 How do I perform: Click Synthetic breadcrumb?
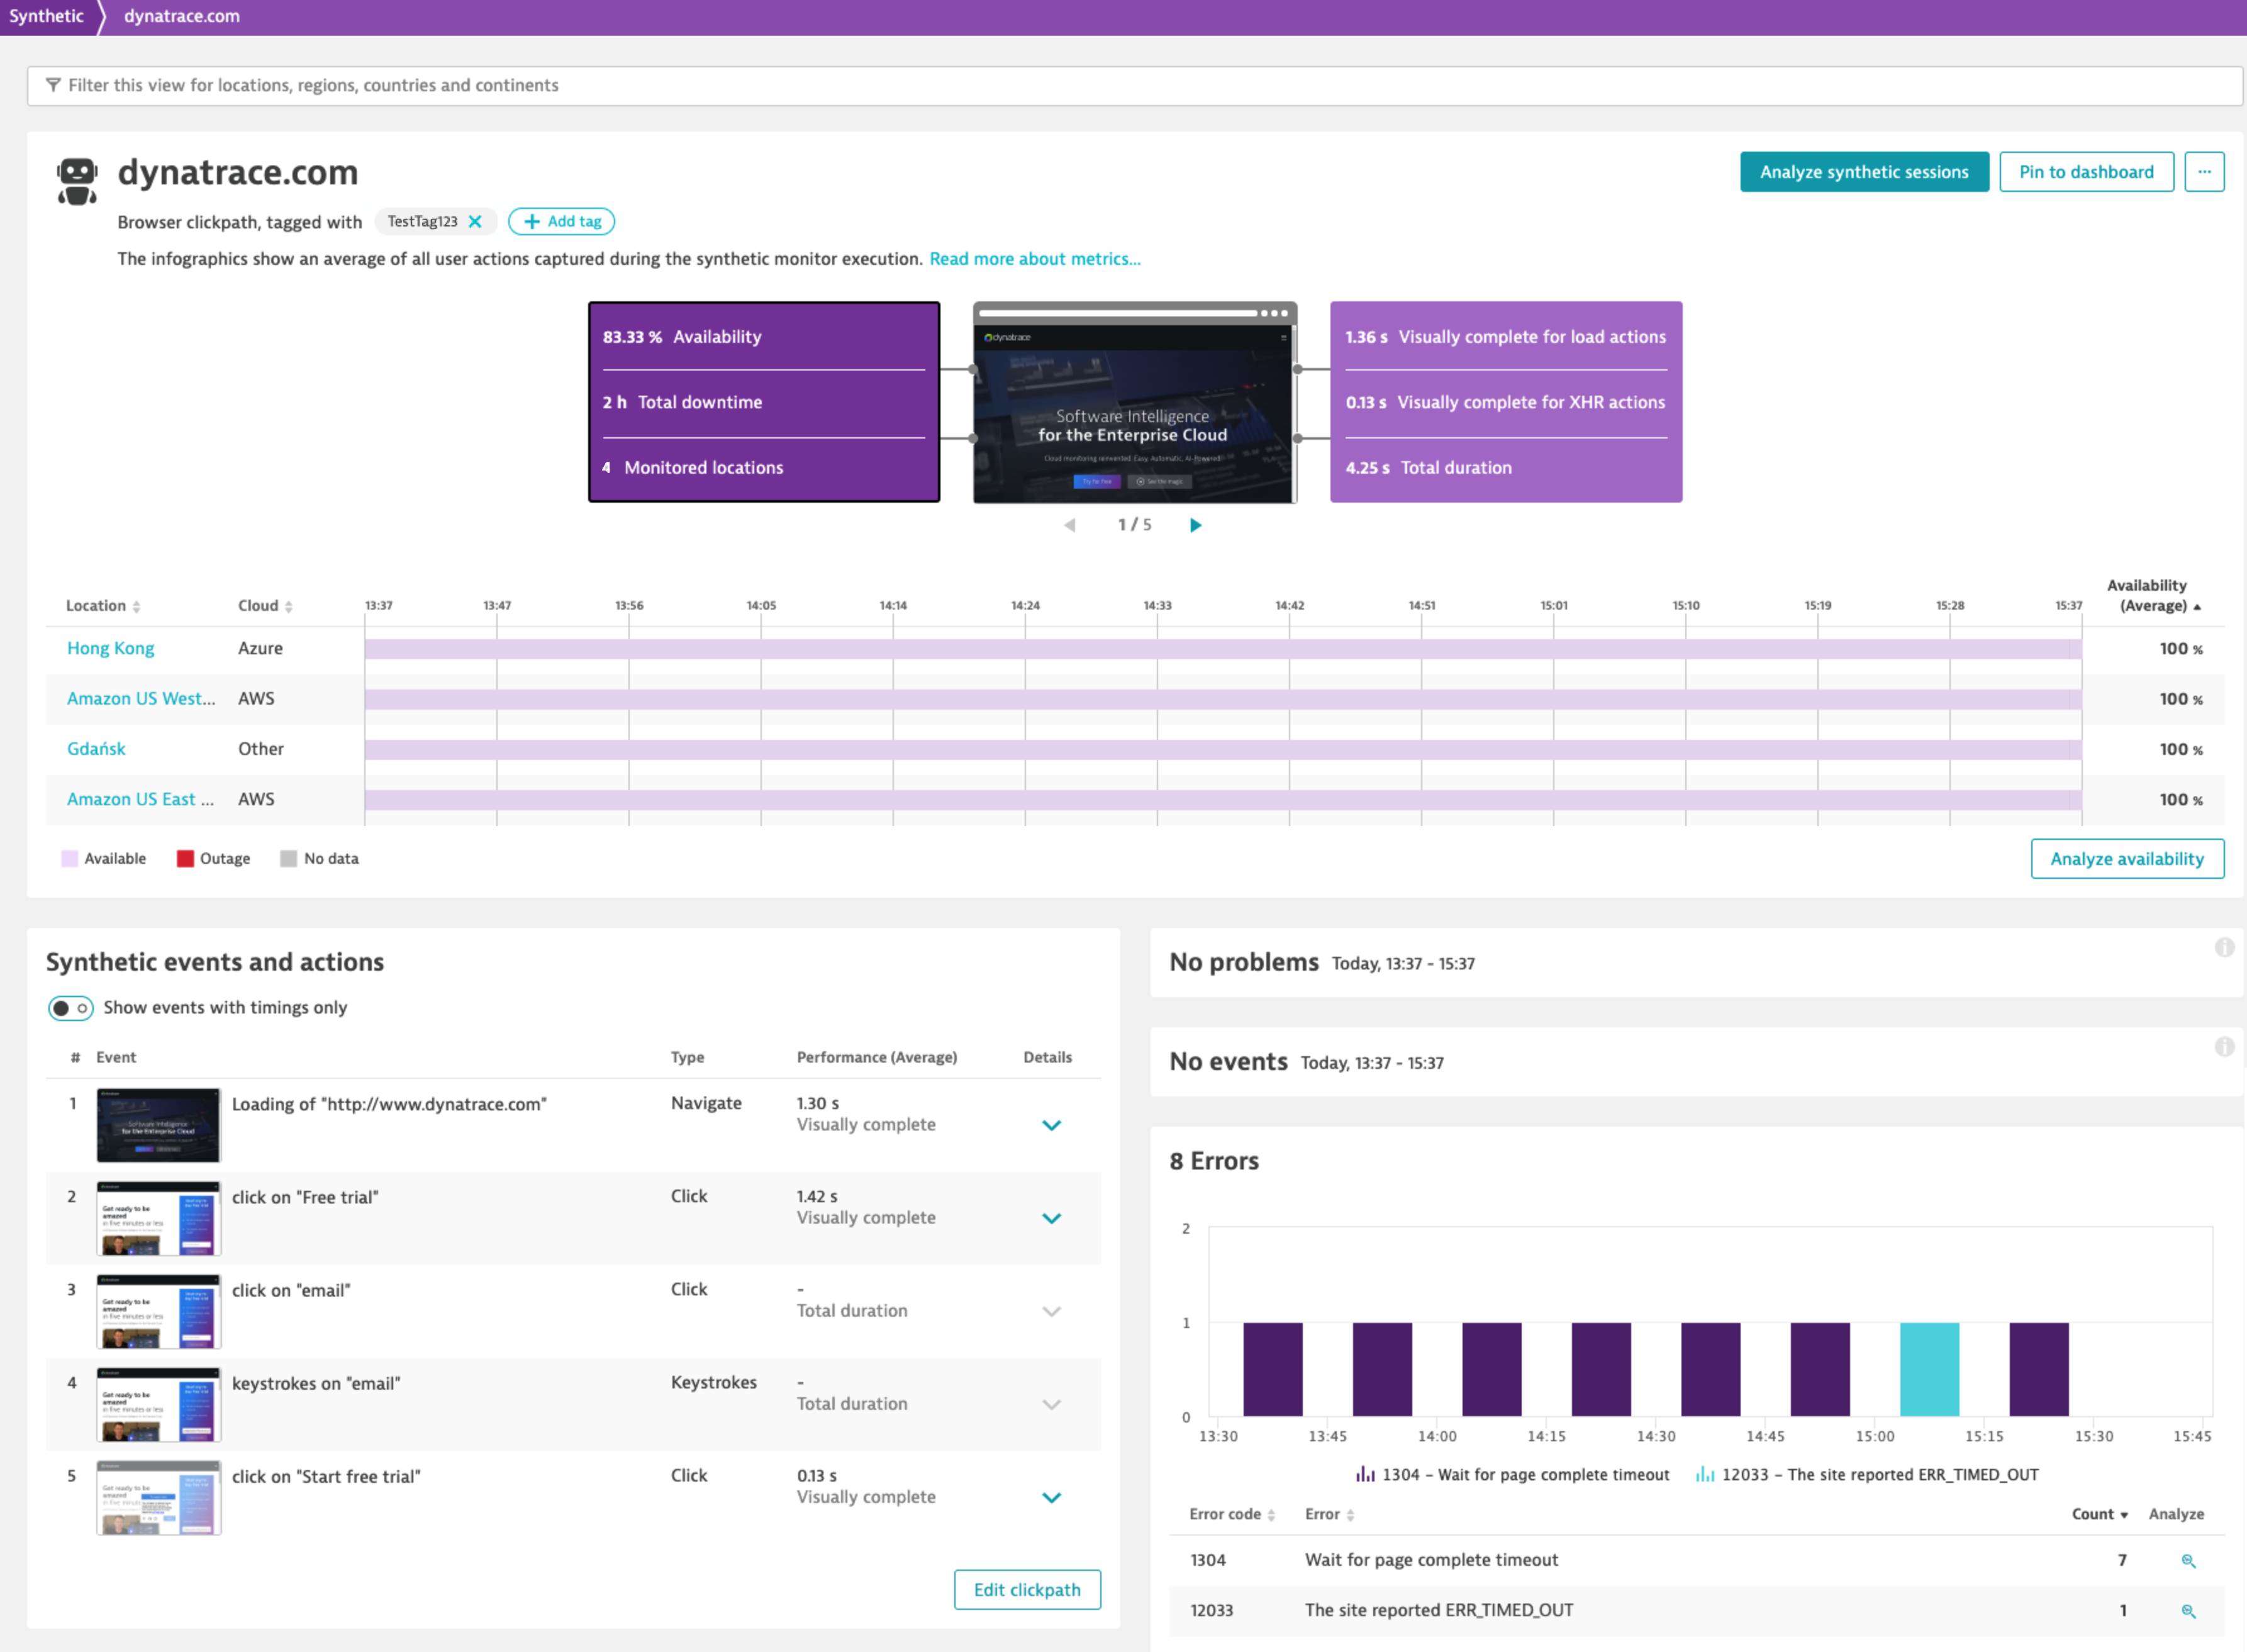pyautogui.click(x=46, y=16)
